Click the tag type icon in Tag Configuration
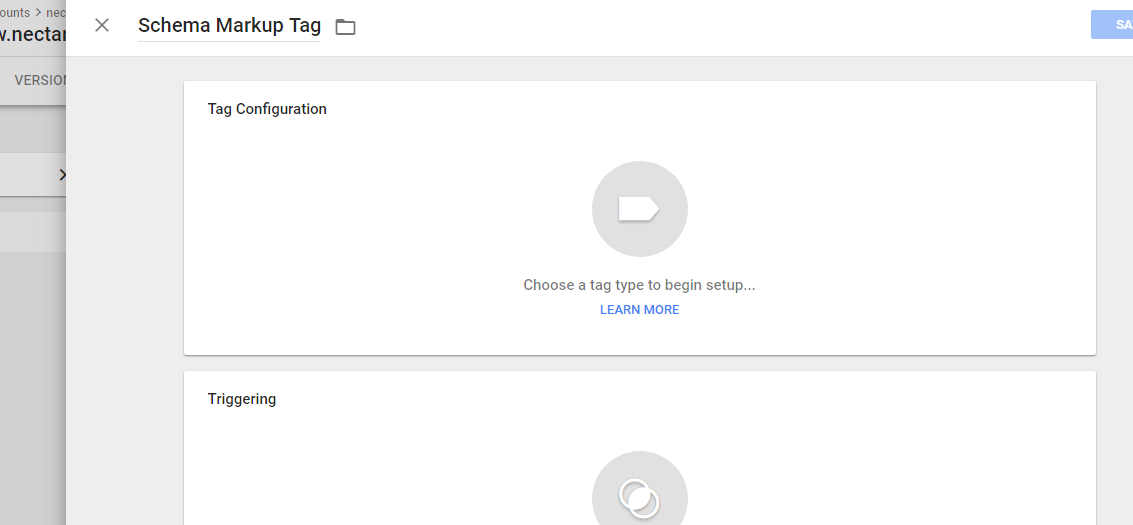The height and width of the screenshot is (525, 1133). (639, 209)
